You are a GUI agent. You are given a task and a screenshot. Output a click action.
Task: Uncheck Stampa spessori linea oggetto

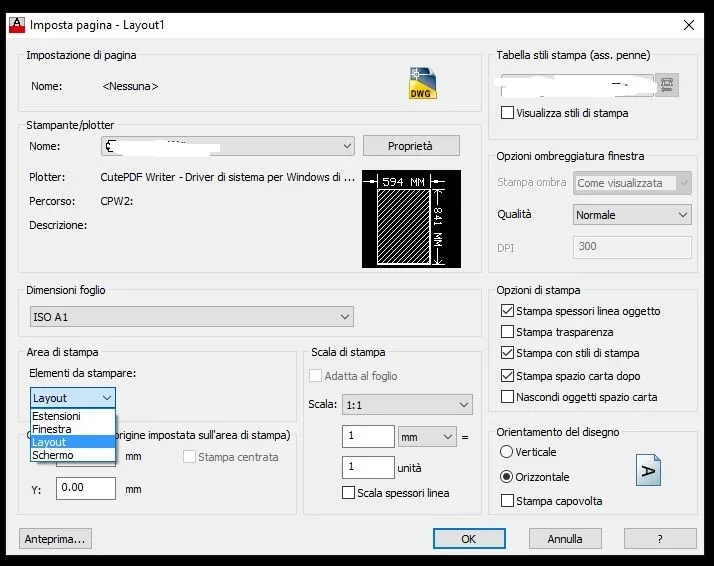(507, 311)
